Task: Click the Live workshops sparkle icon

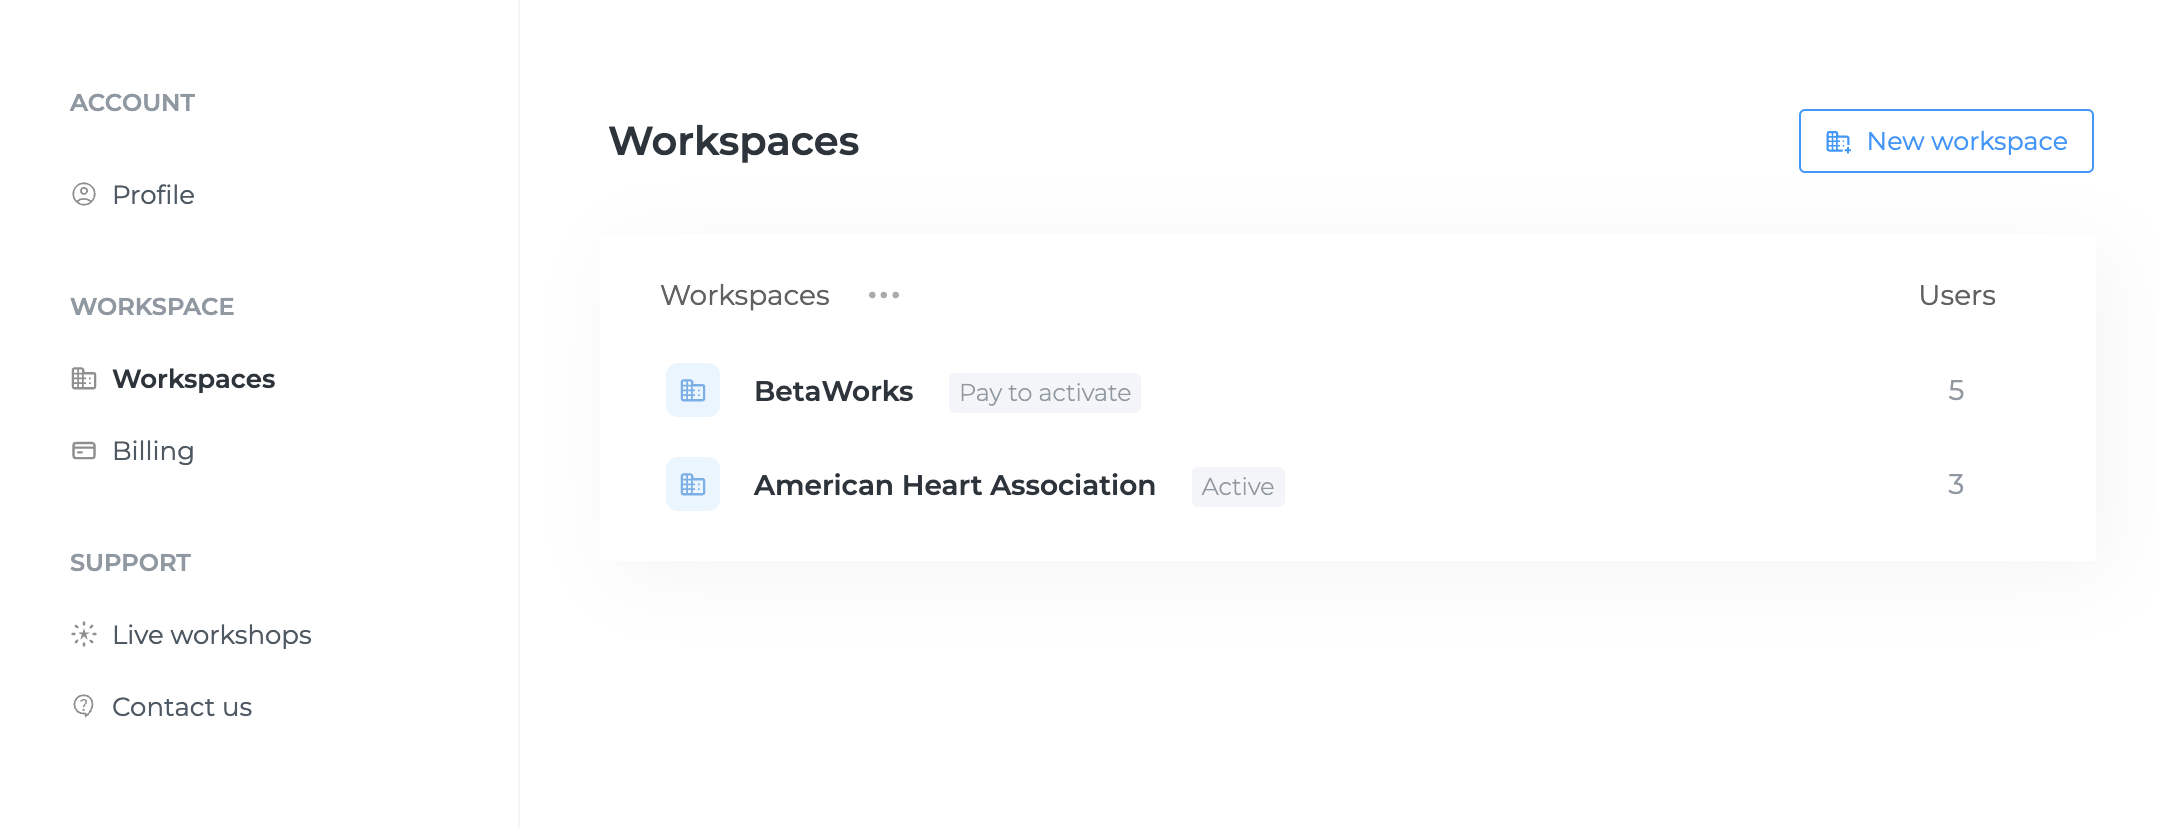Action: pyautogui.click(x=84, y=634)
